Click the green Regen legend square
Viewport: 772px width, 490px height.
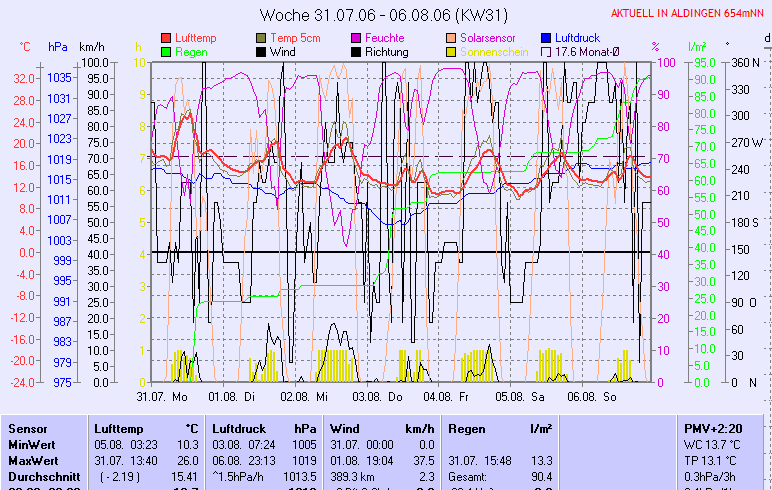pyautogui.click(x=166, y=52)
